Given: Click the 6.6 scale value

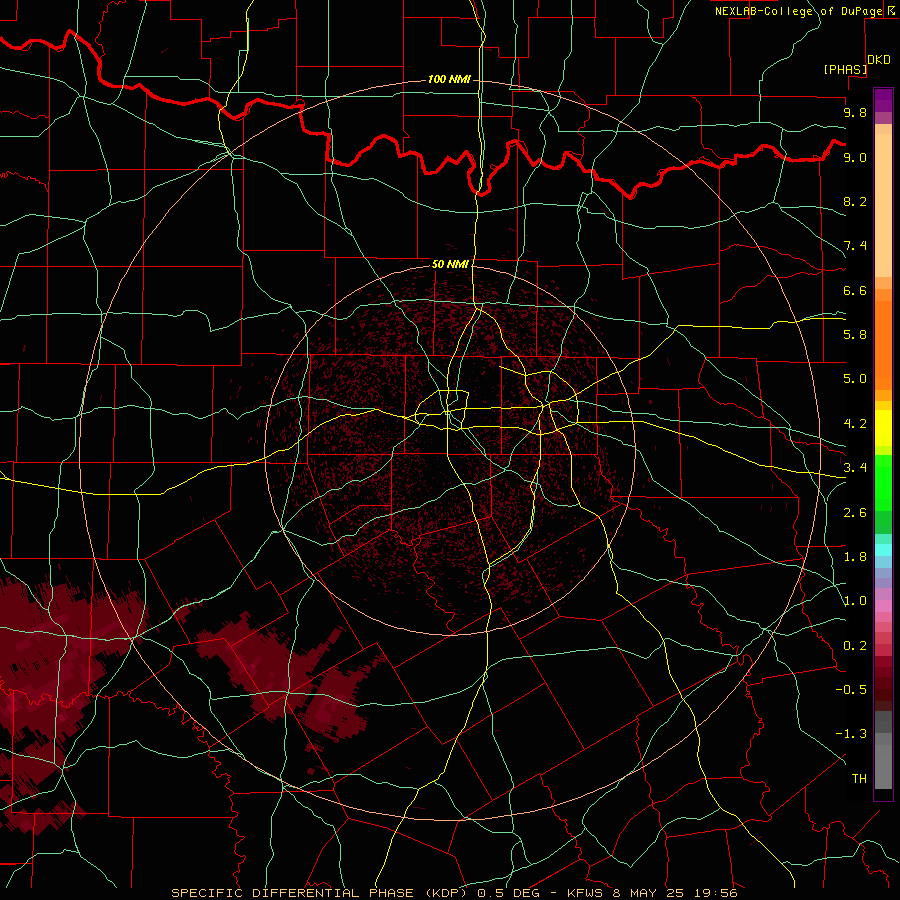Looking at the screenshot, I should click(855, 290).
